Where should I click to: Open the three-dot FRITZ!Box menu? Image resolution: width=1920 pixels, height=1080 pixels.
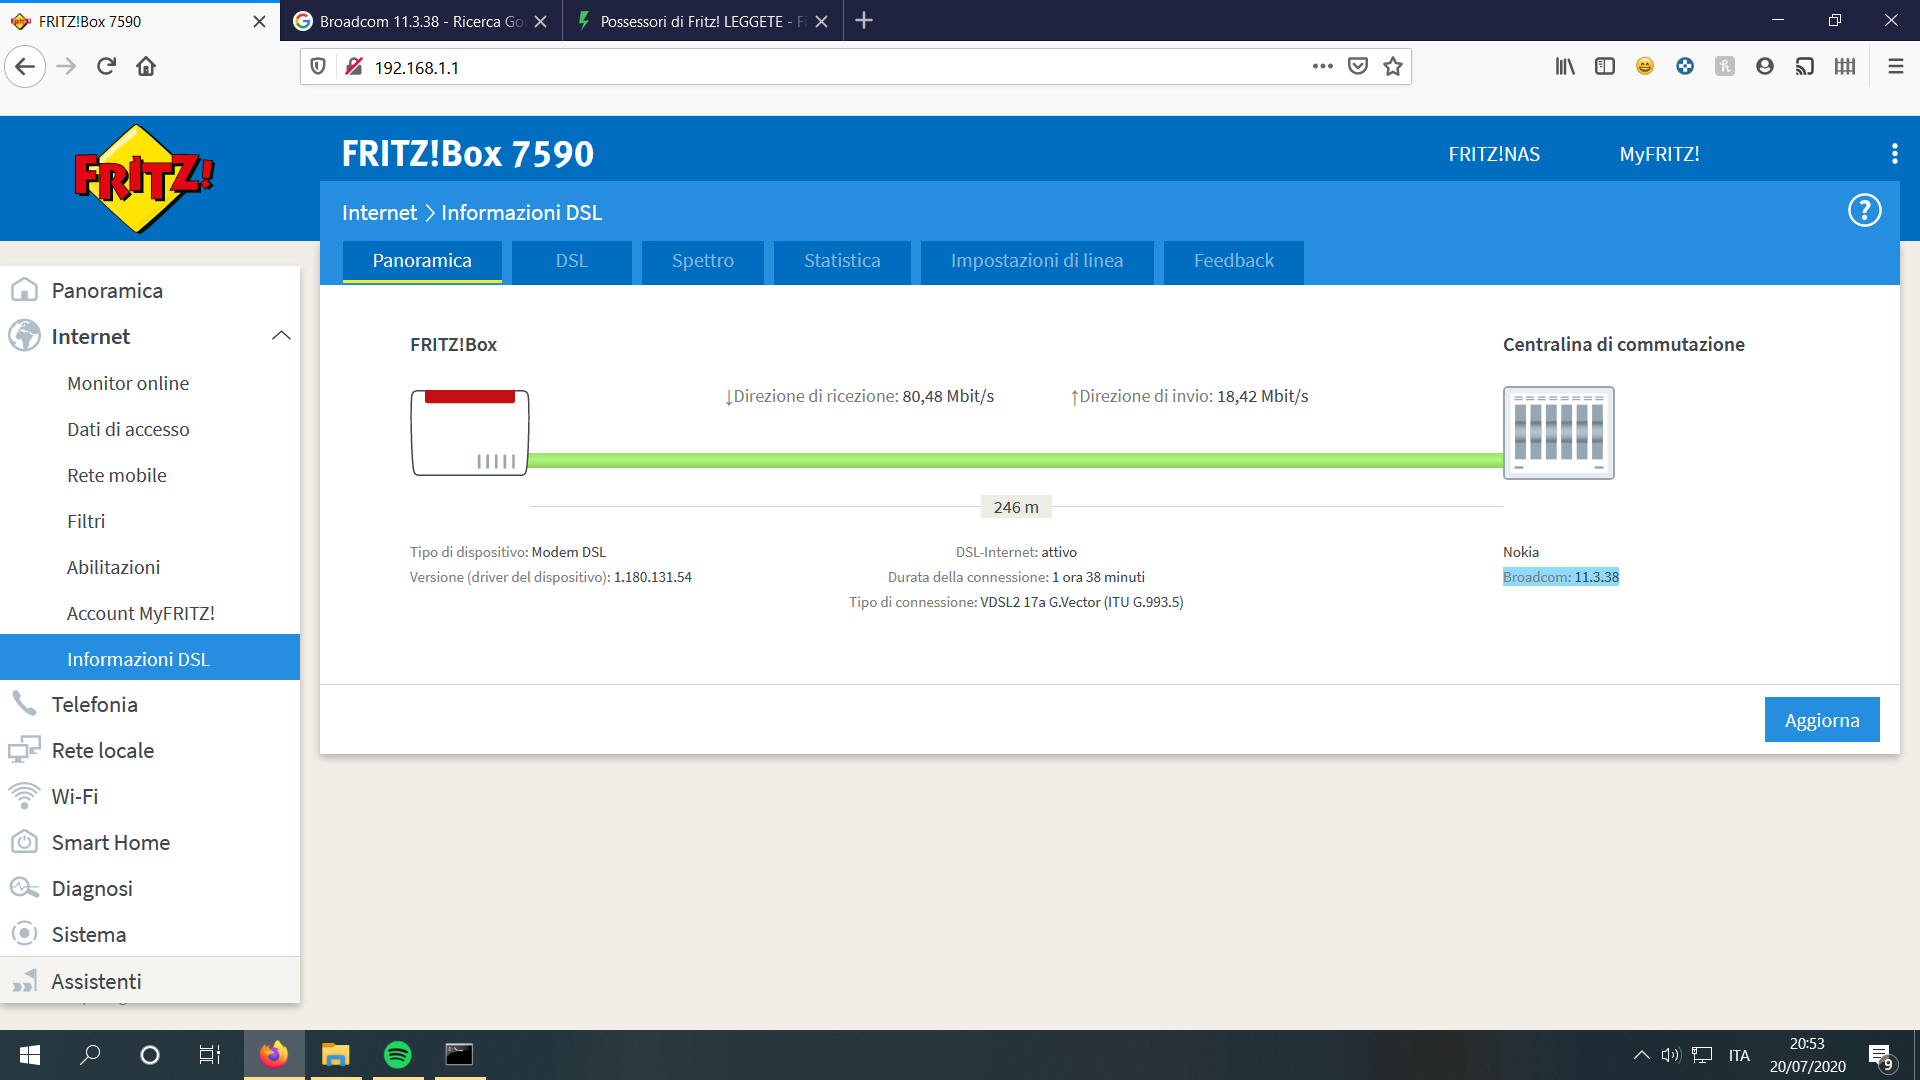point(1894,154)
